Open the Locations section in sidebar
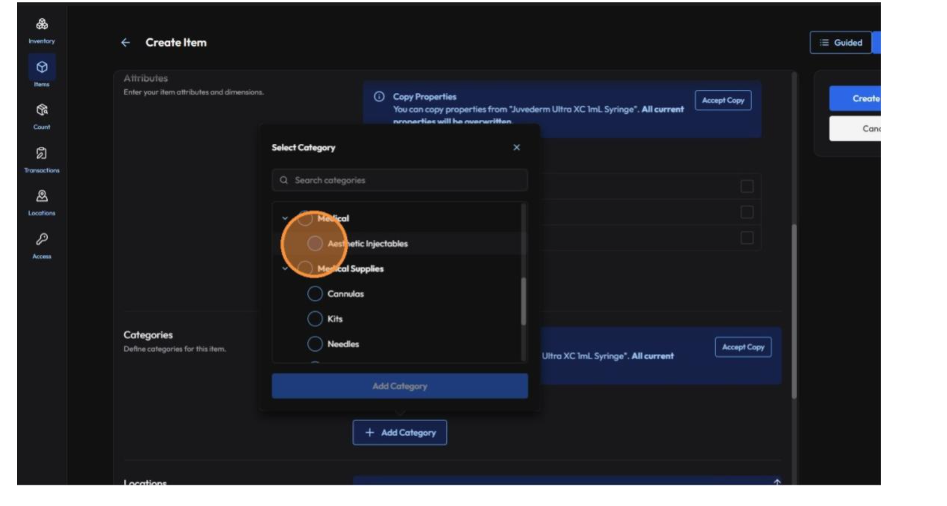Viewport: 947px width, 506px height. [42, 203]
